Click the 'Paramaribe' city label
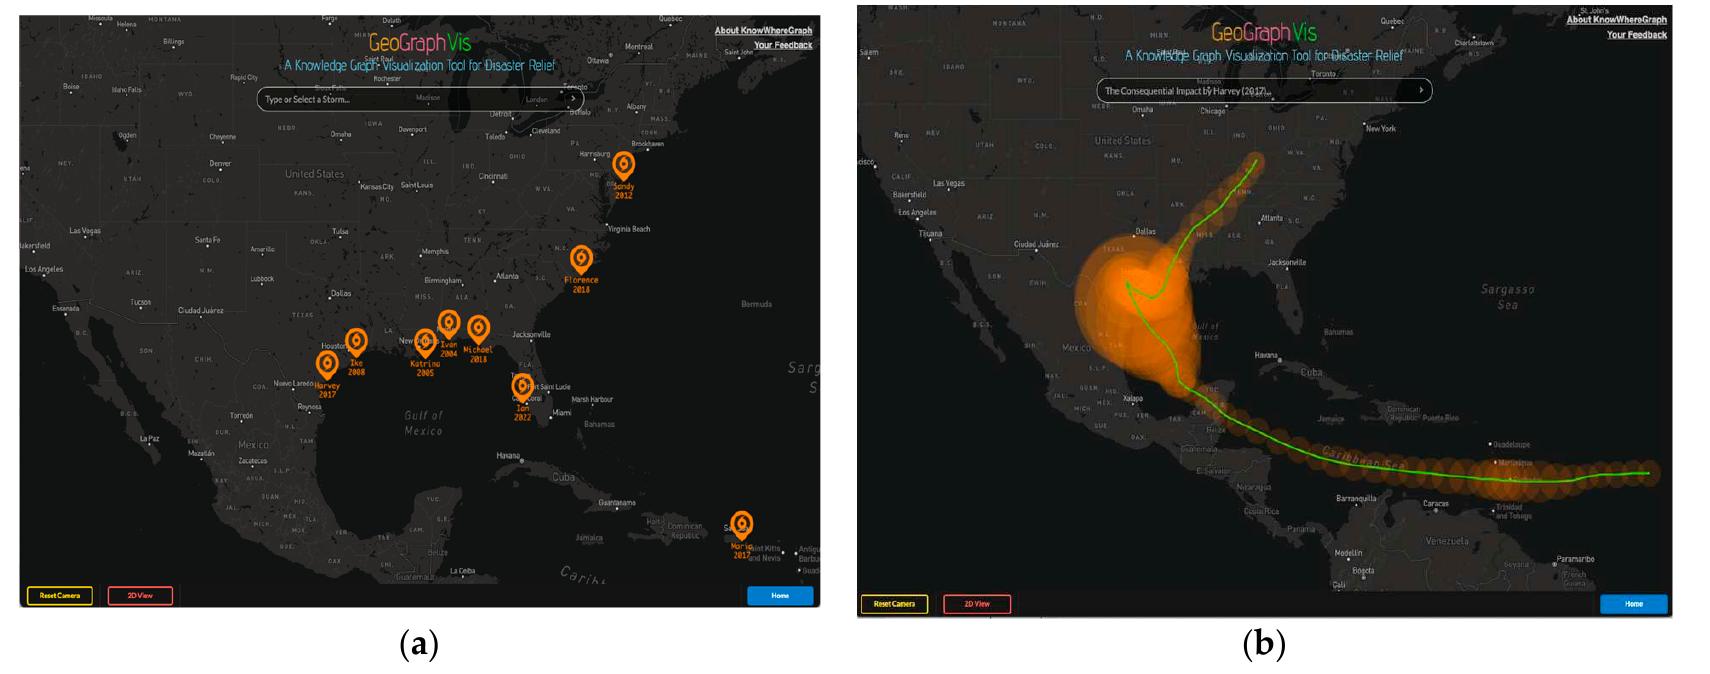The image size is (1710, 674). (1575, 560)
